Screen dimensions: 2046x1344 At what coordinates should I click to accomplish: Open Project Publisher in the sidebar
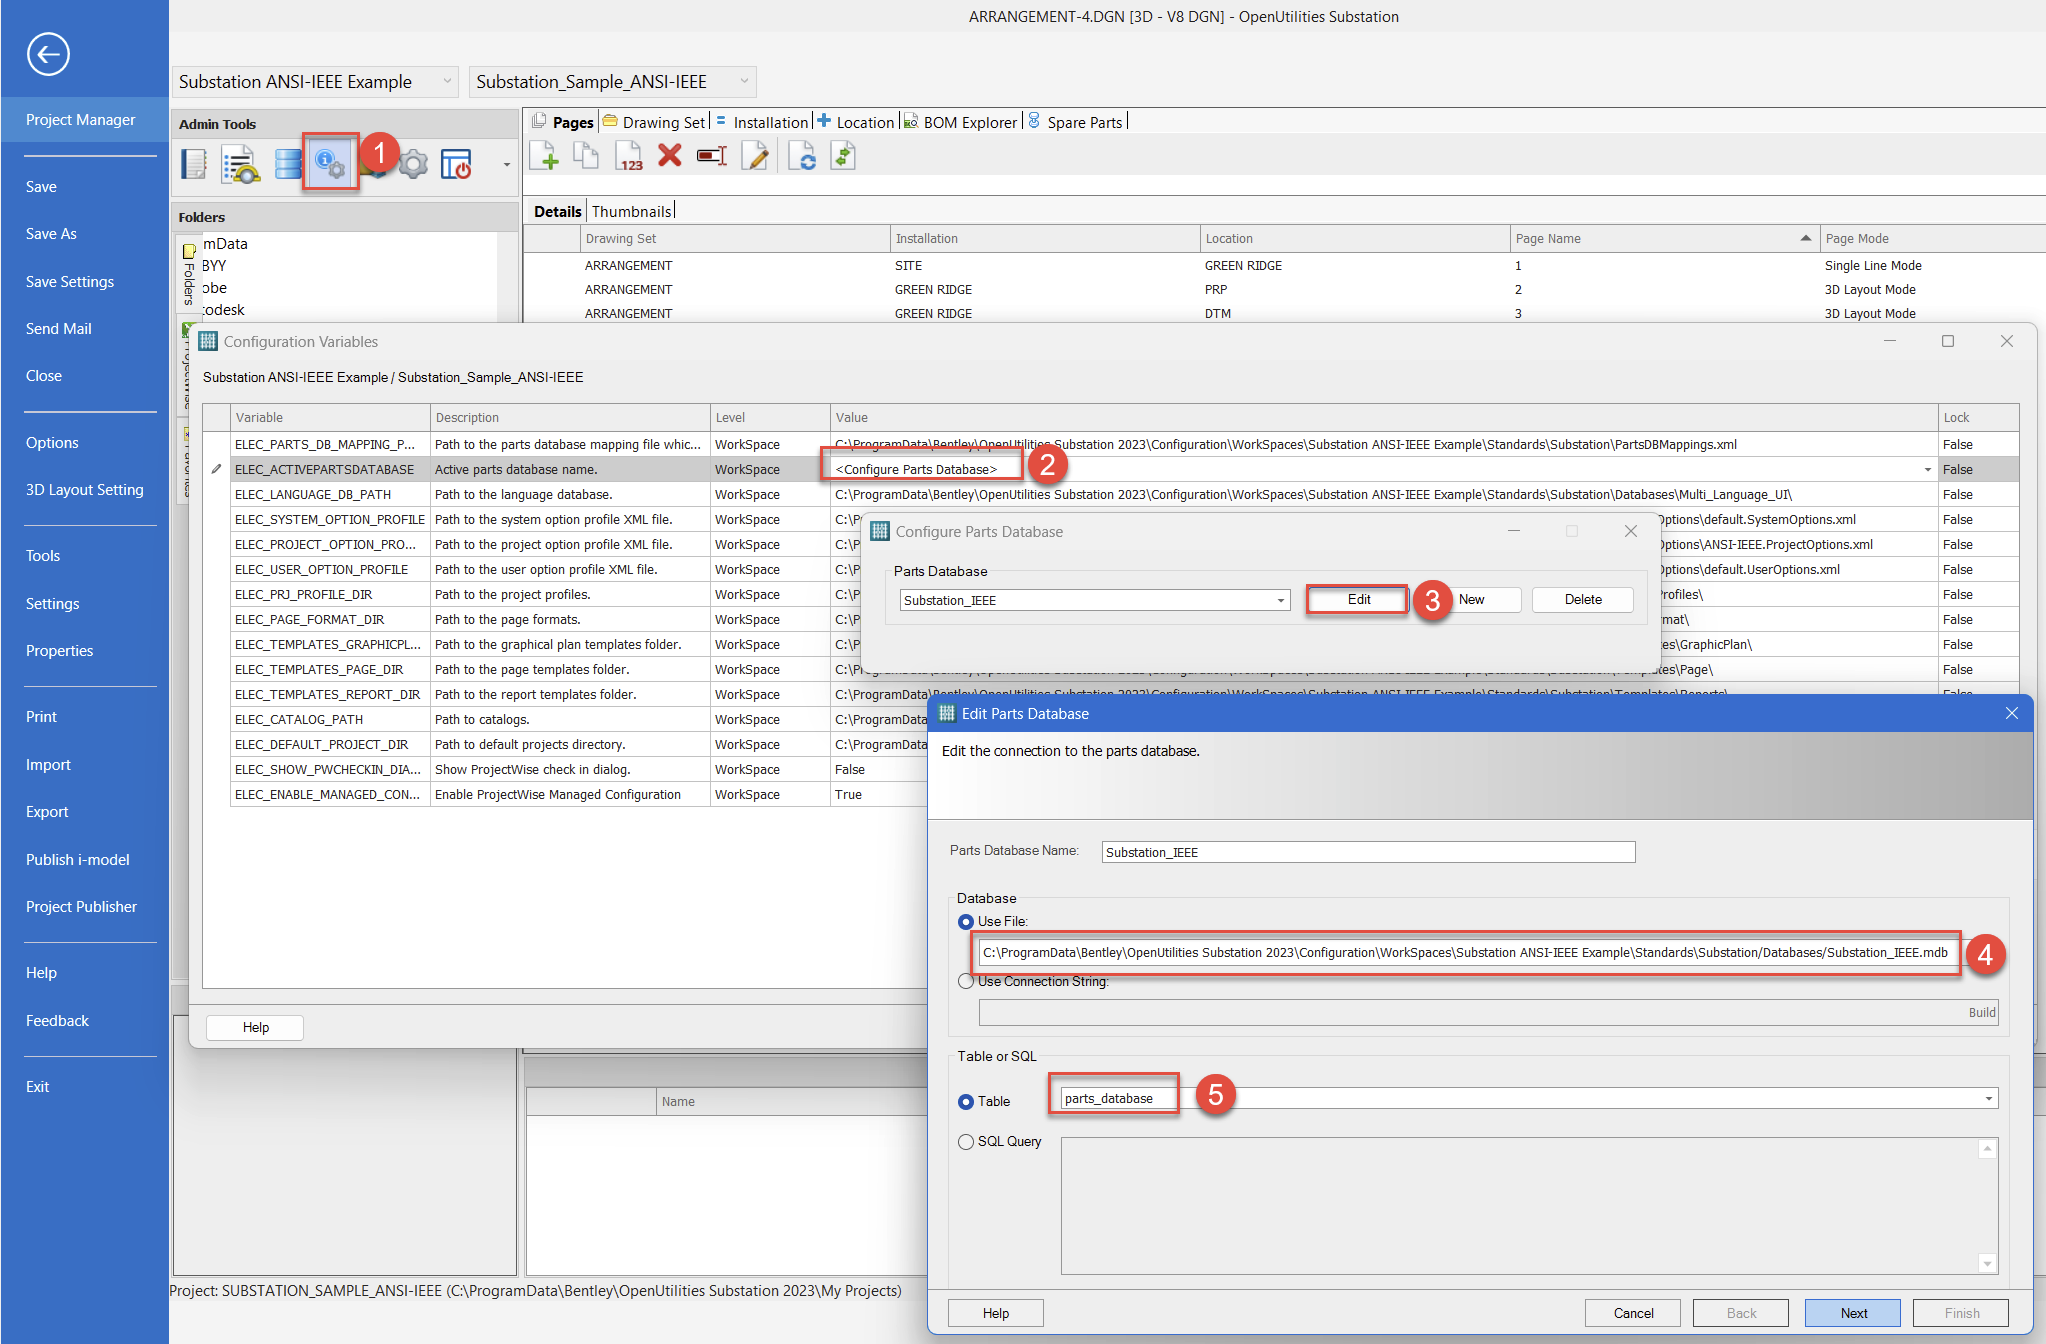[82, 907]
